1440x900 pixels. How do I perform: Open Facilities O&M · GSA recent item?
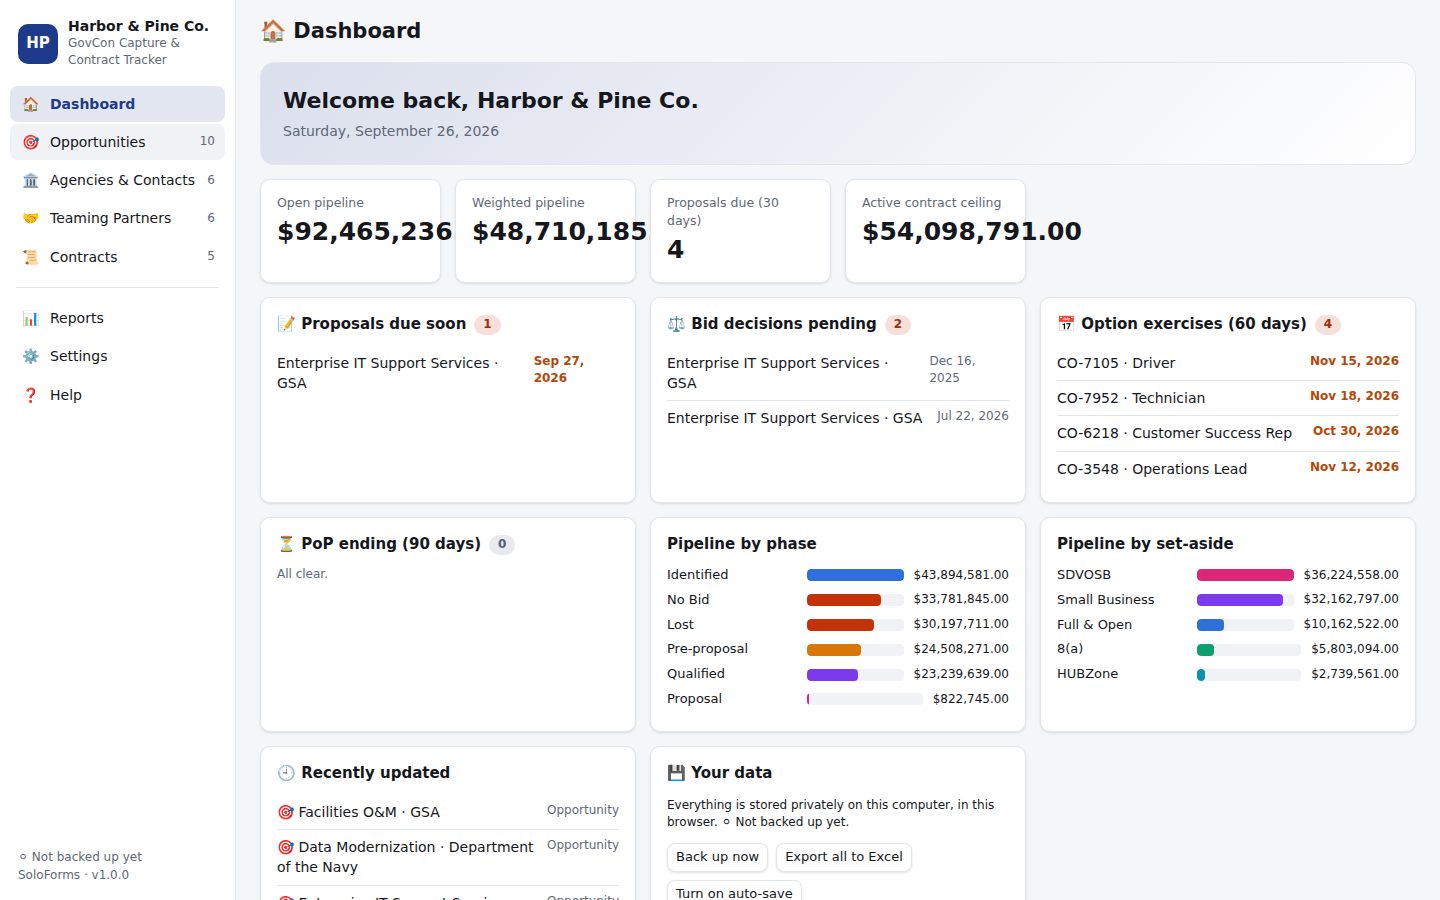tap(448, 812)
